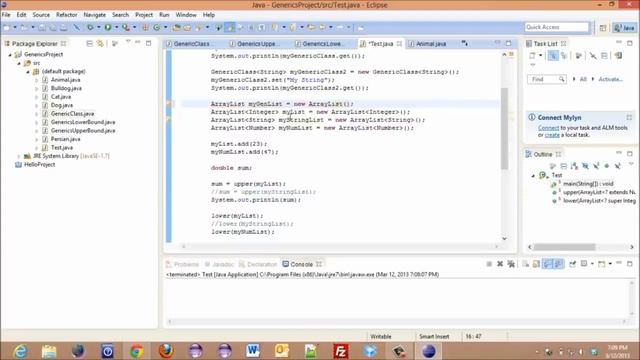Open the Refactor menu

[x=67, y=15]
